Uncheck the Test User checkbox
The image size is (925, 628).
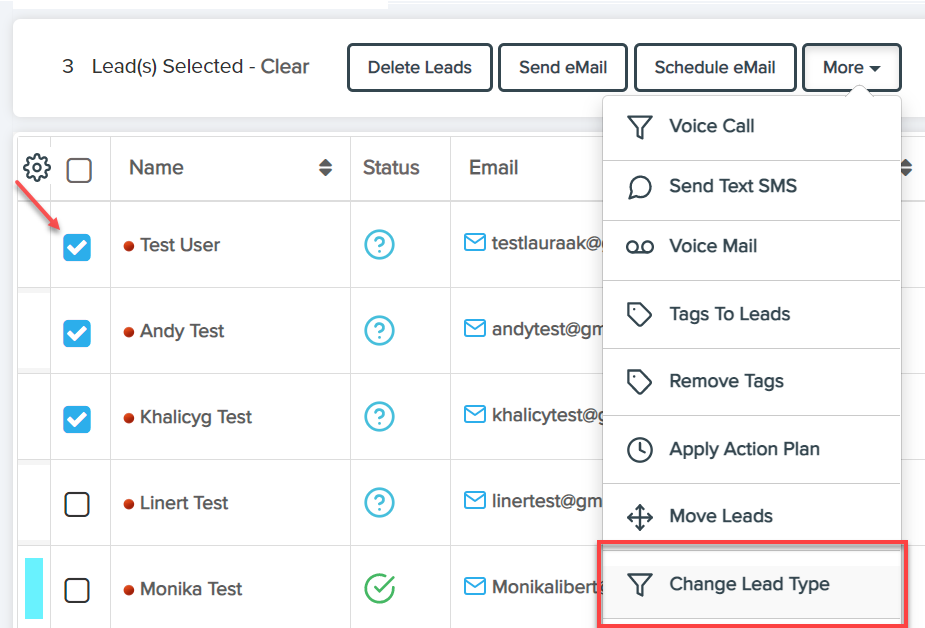pos(77,247)
